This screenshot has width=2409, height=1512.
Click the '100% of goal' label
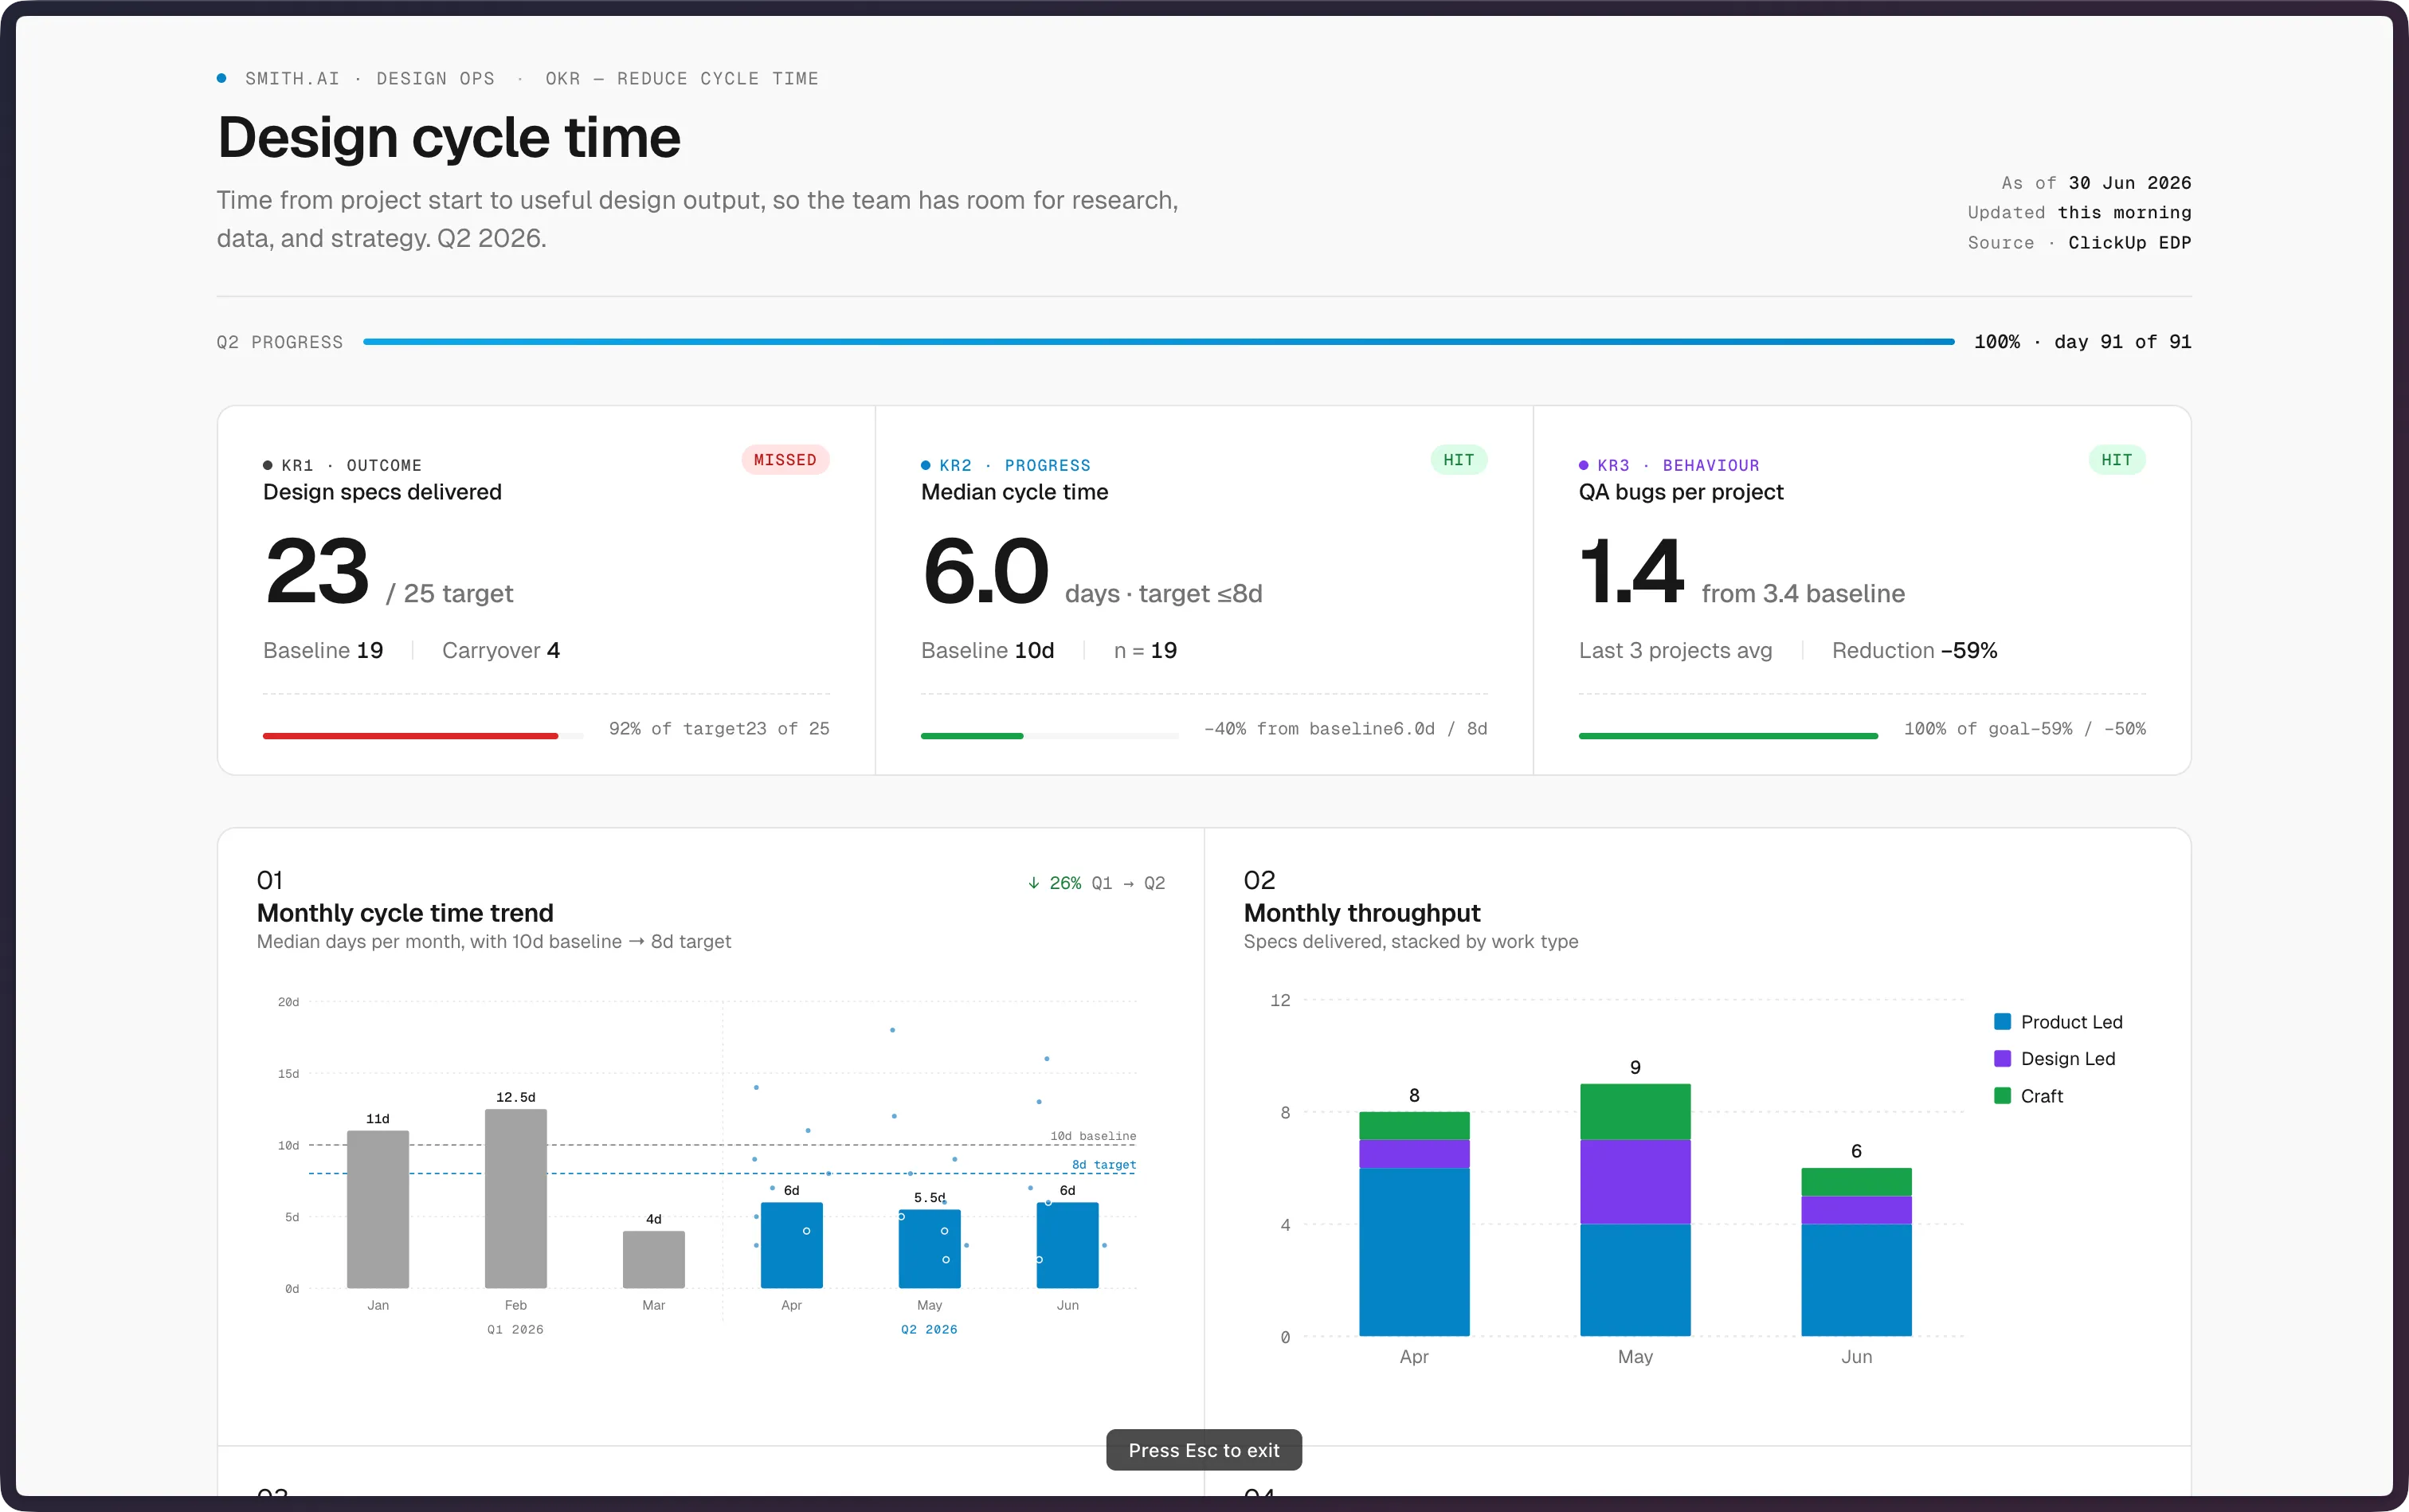(x=1967, y=728)
